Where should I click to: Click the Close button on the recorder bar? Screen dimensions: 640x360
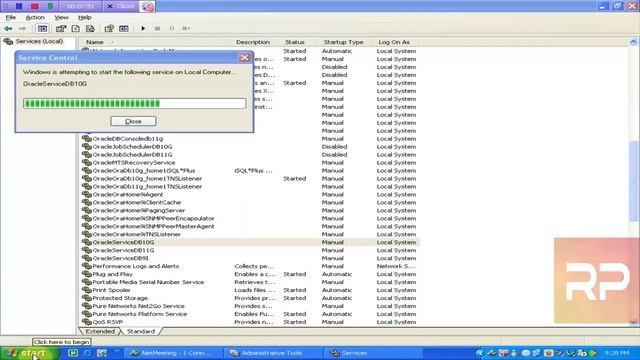click(121, 6)
